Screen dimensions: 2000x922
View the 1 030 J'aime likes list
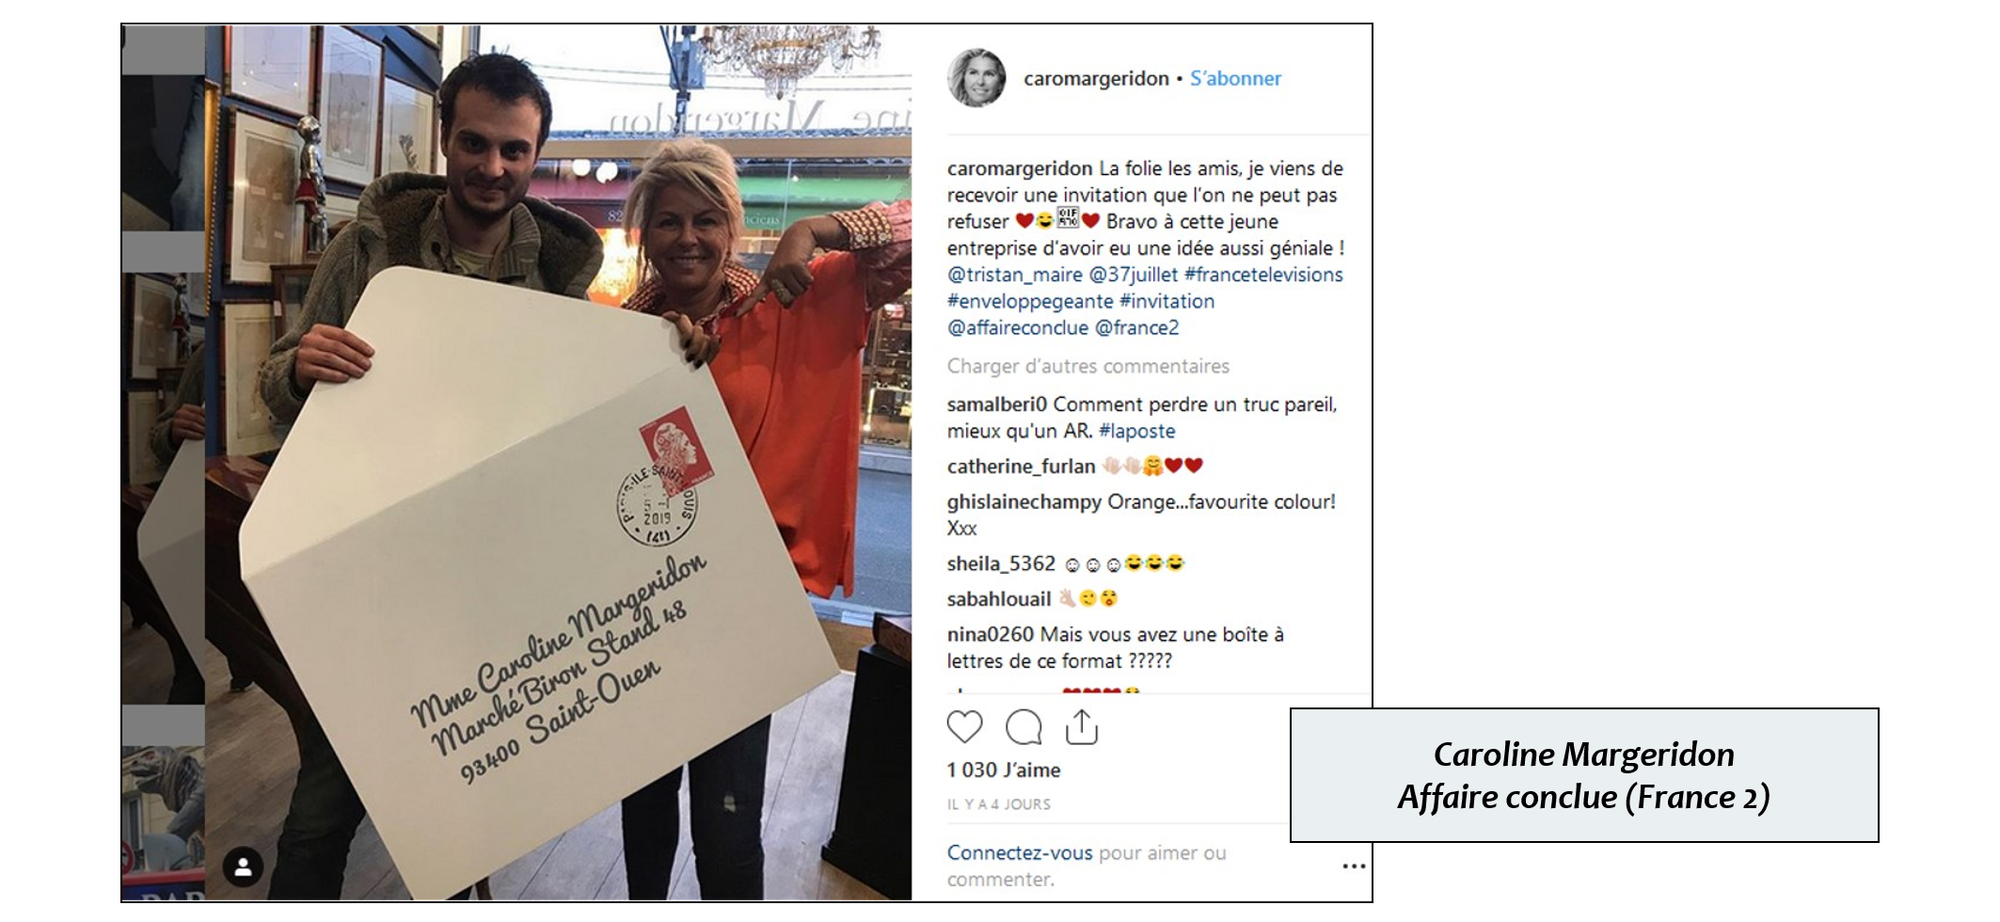pyautogui.click(x=1003, y=770)
